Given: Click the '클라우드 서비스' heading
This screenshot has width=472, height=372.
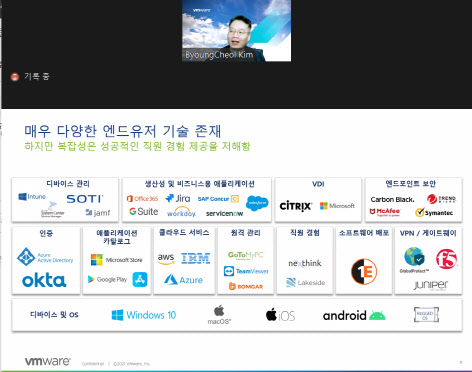Looking at the screenshot, I should pos(184,233).
